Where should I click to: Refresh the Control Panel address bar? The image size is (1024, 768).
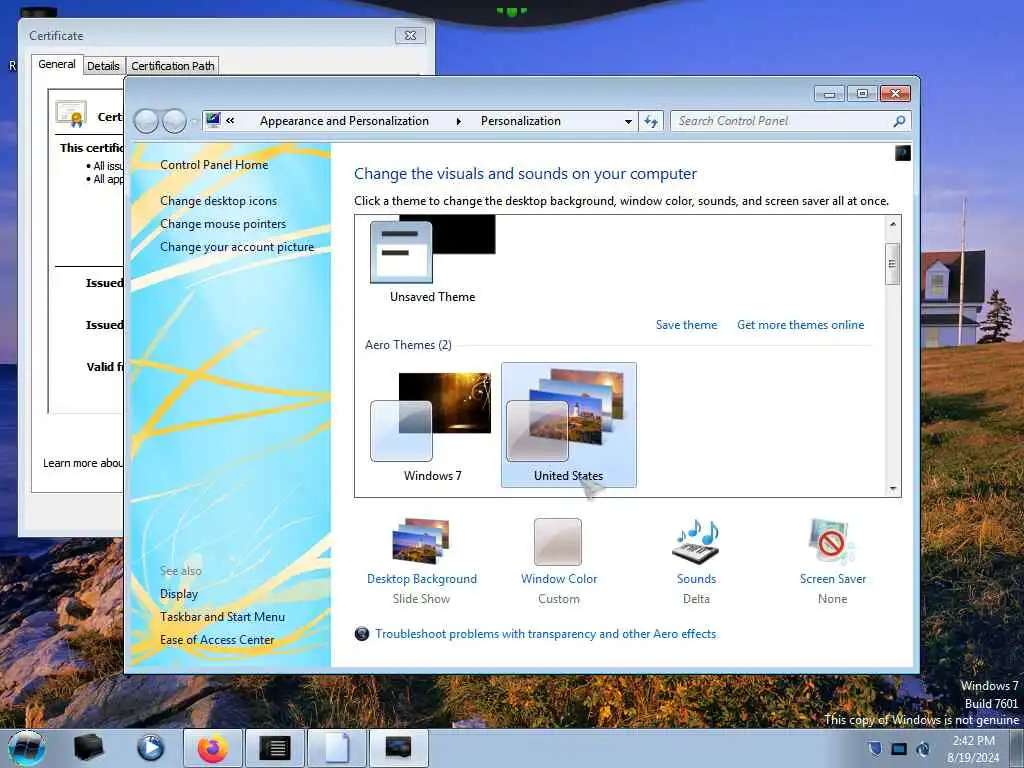point(651,121)
